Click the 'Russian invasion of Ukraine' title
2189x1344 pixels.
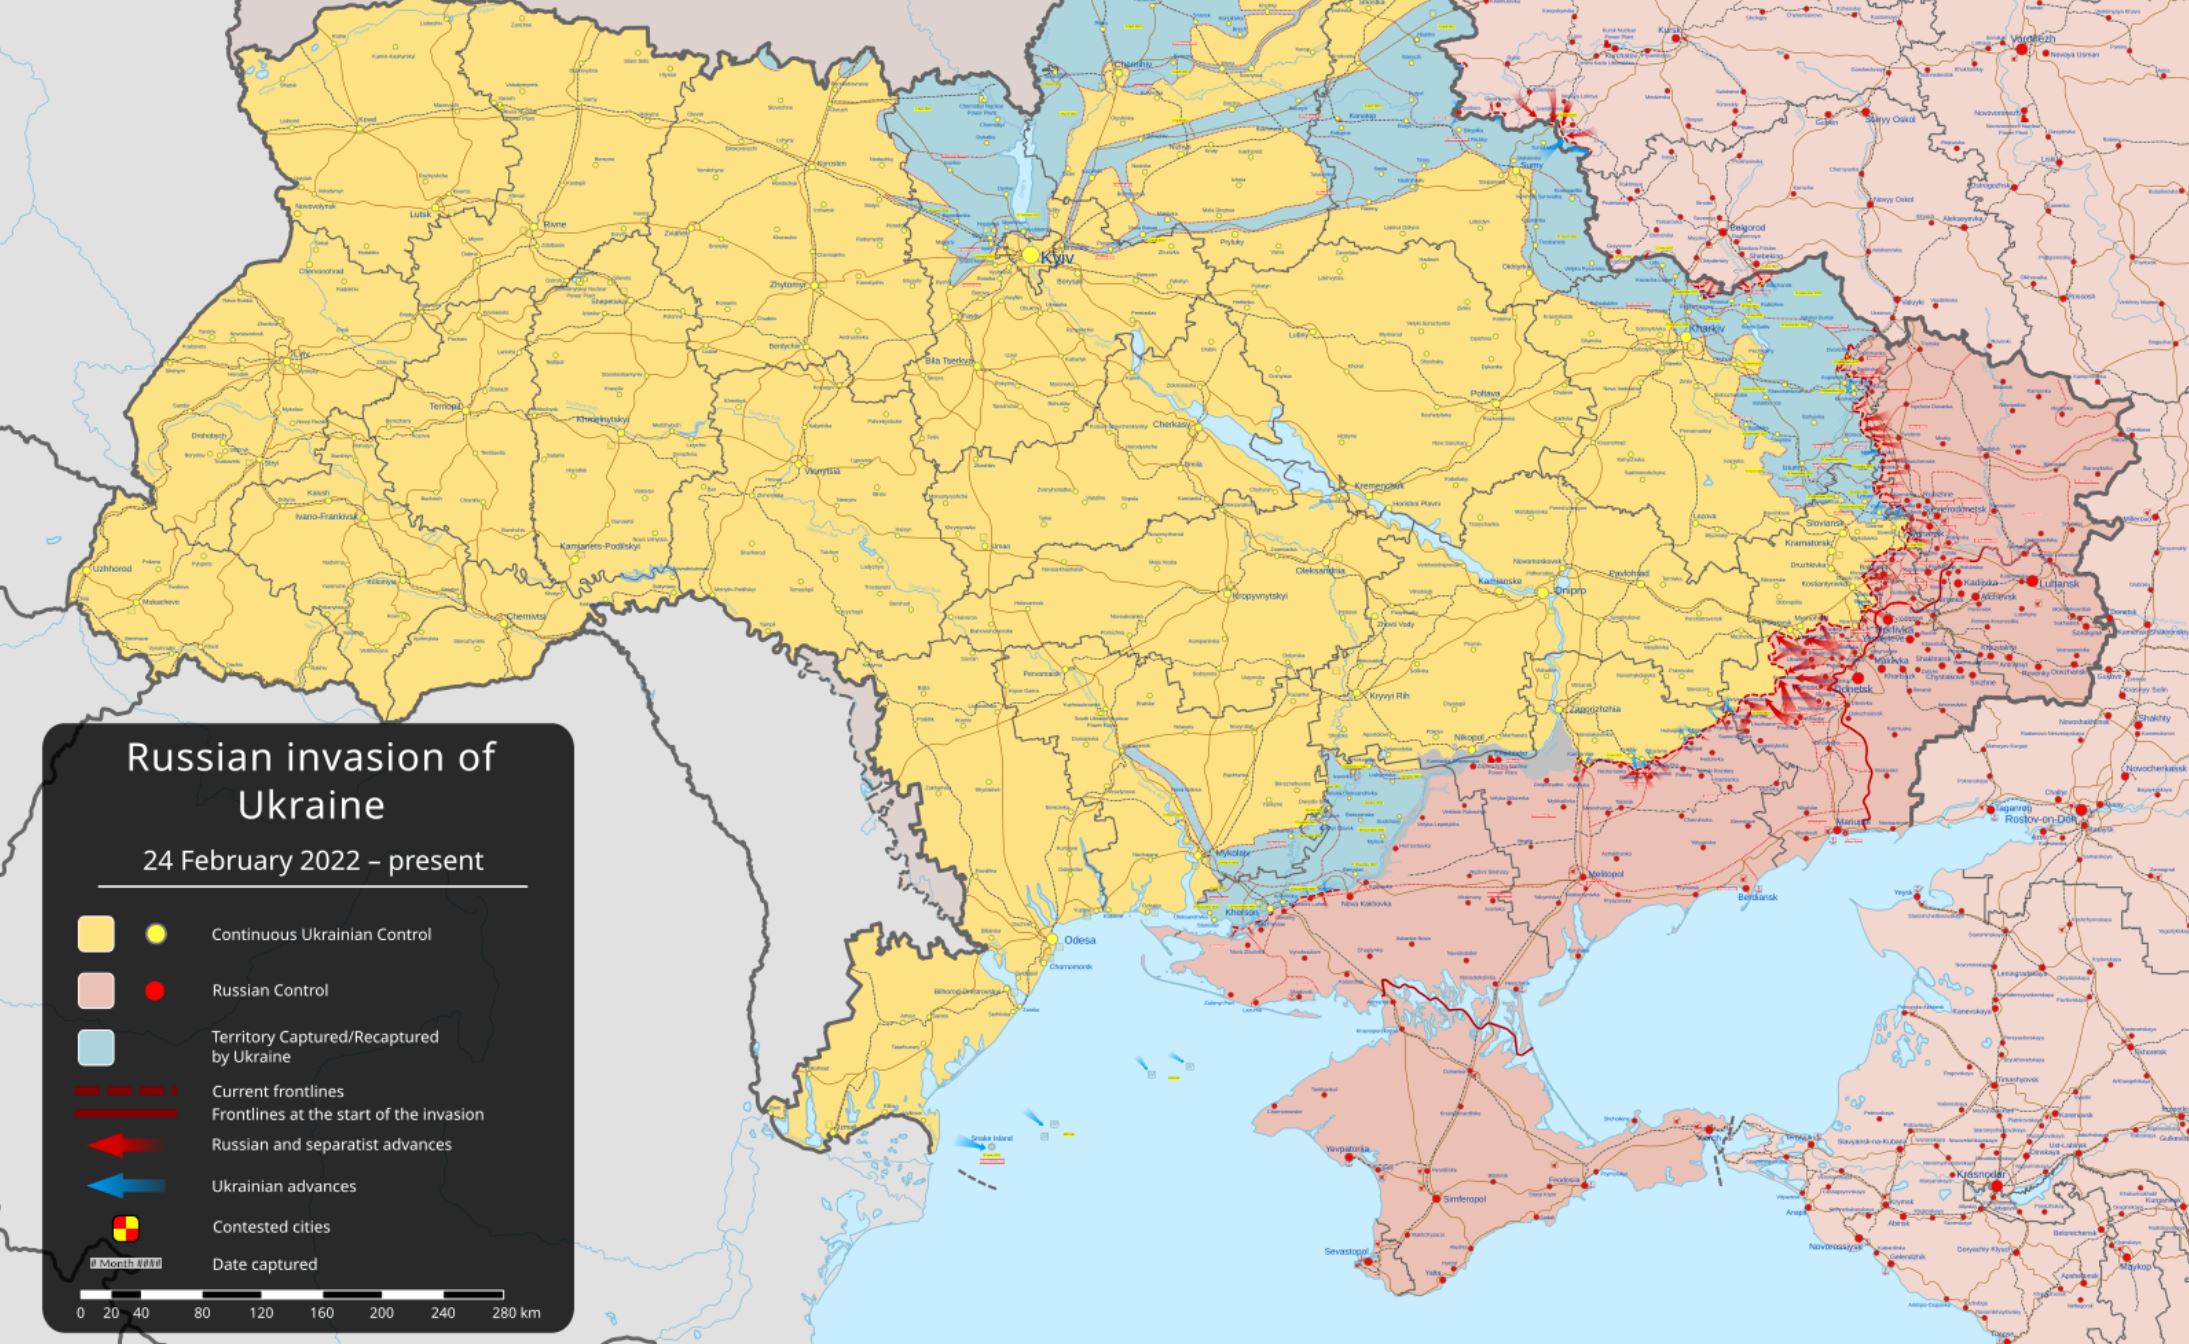coord(311,781)
